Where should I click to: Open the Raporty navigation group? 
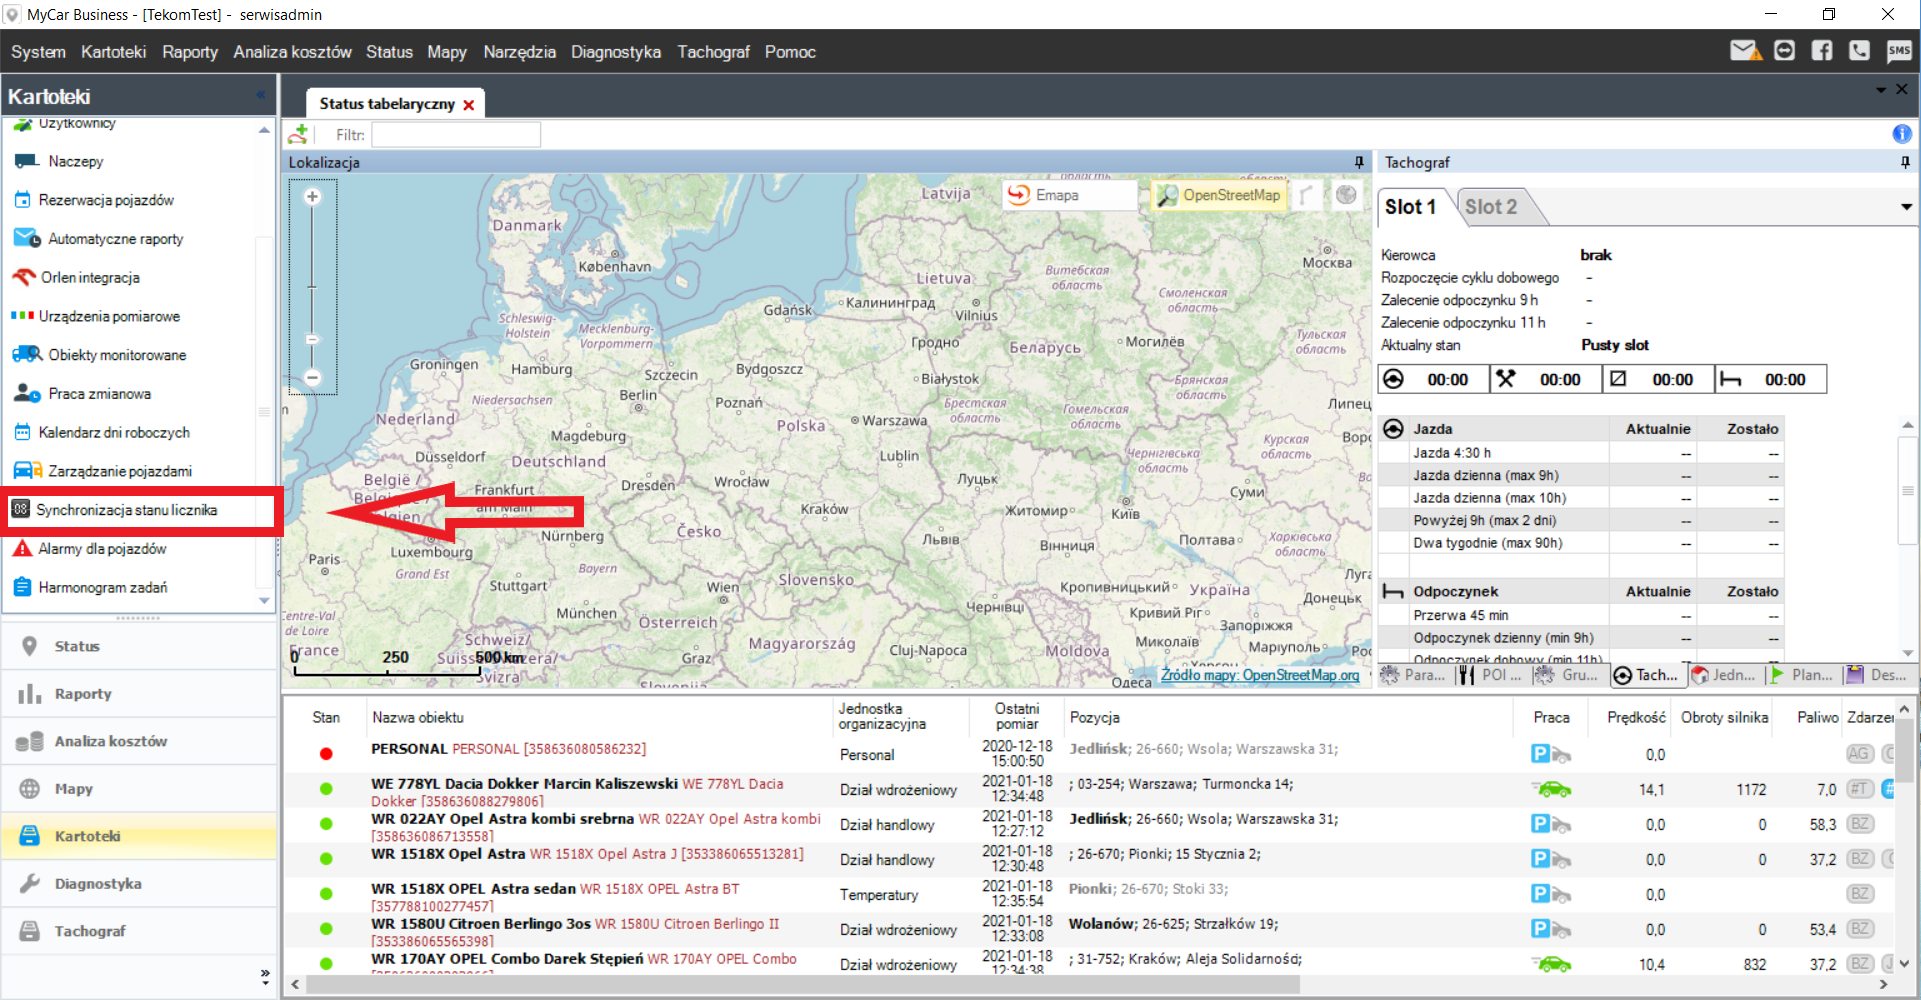138,693
